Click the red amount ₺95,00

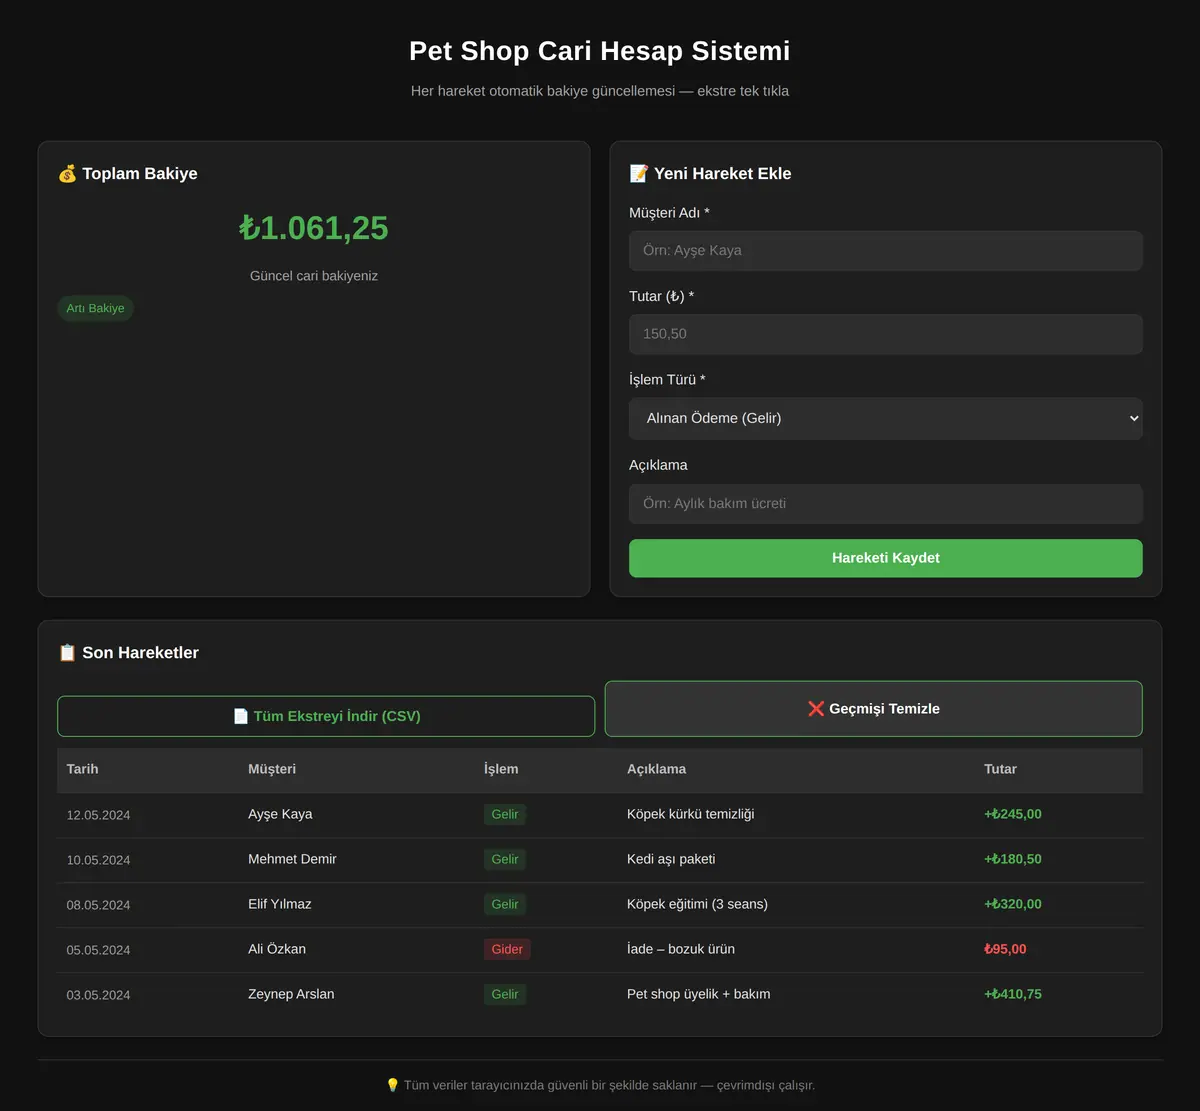click(1005, 949)
